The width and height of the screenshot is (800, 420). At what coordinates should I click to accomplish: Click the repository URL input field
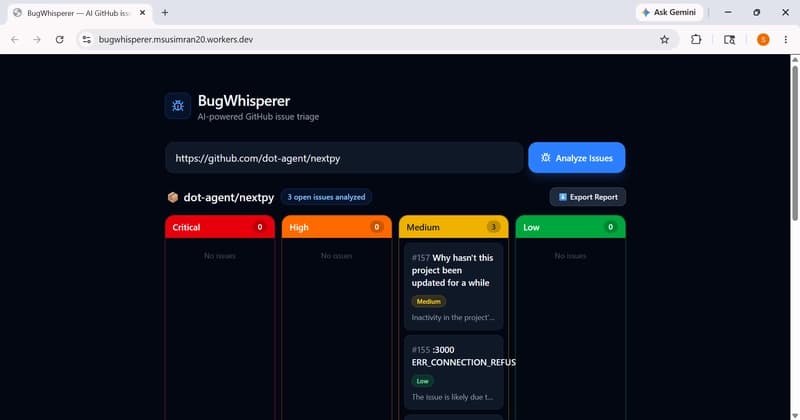point(344,158)
